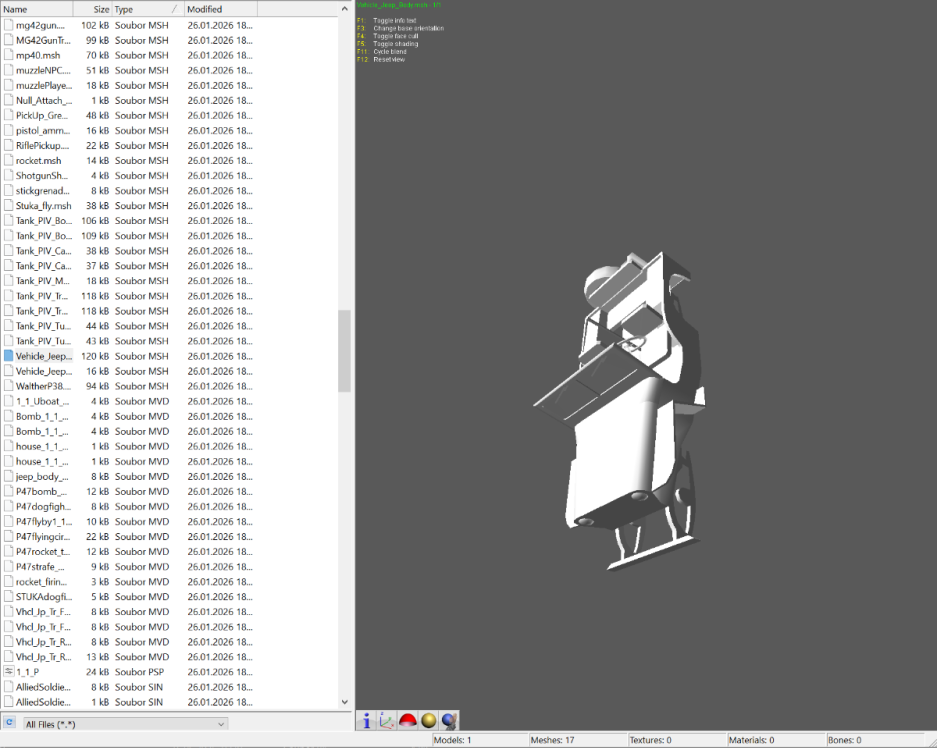
Task: Sort by the Size column header
Action: coord(93,9)
